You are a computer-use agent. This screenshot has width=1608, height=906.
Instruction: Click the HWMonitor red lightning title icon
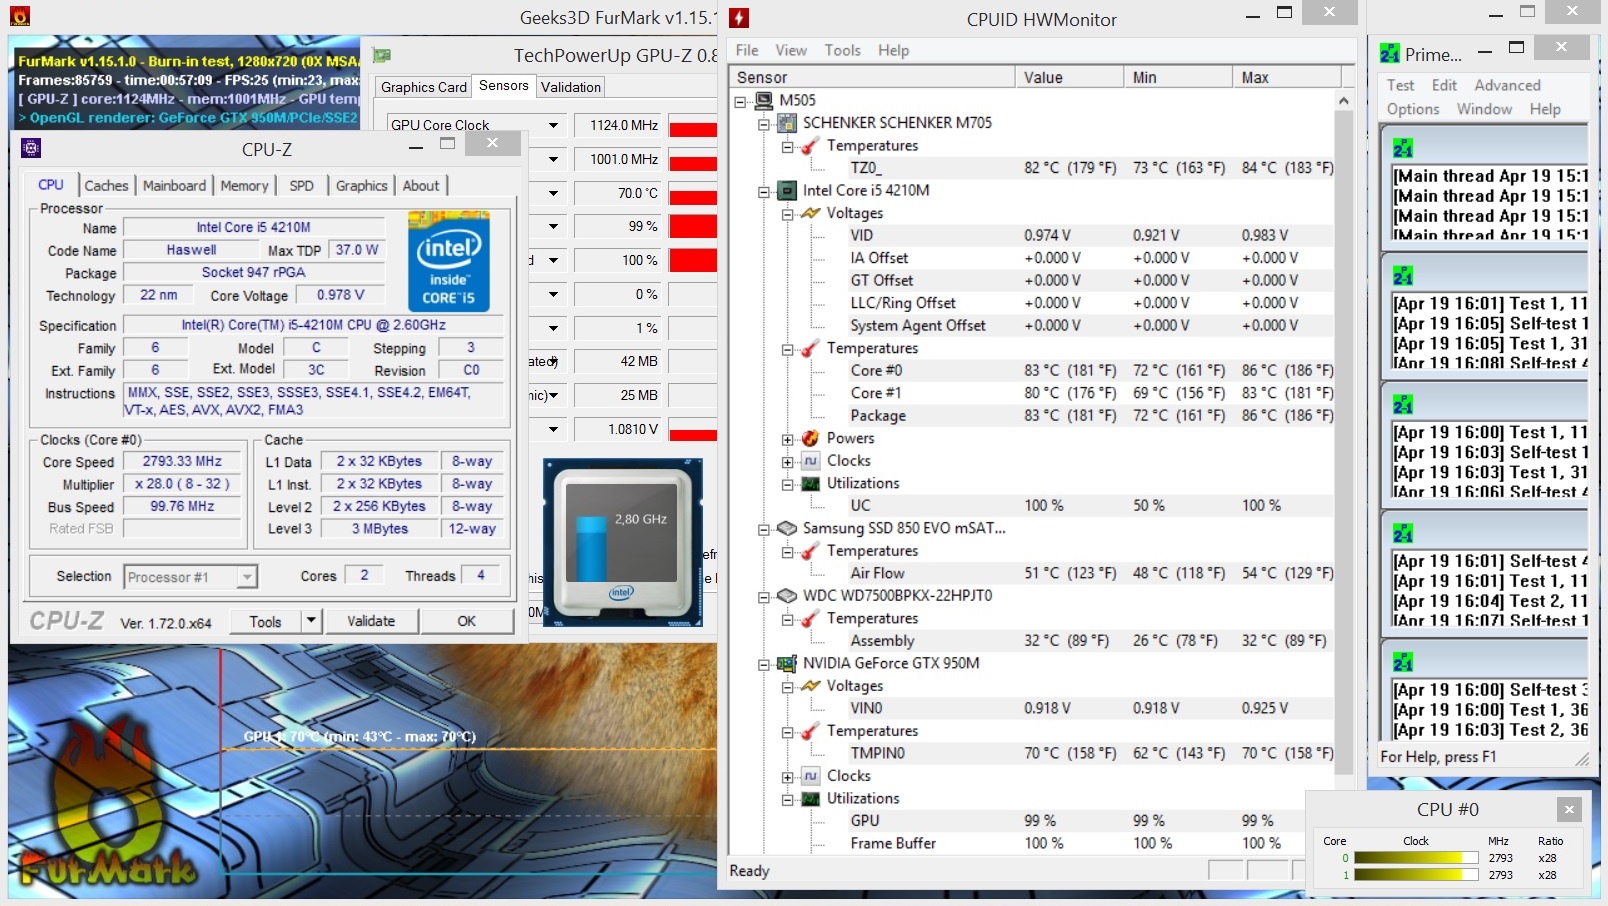click(739, 18)
